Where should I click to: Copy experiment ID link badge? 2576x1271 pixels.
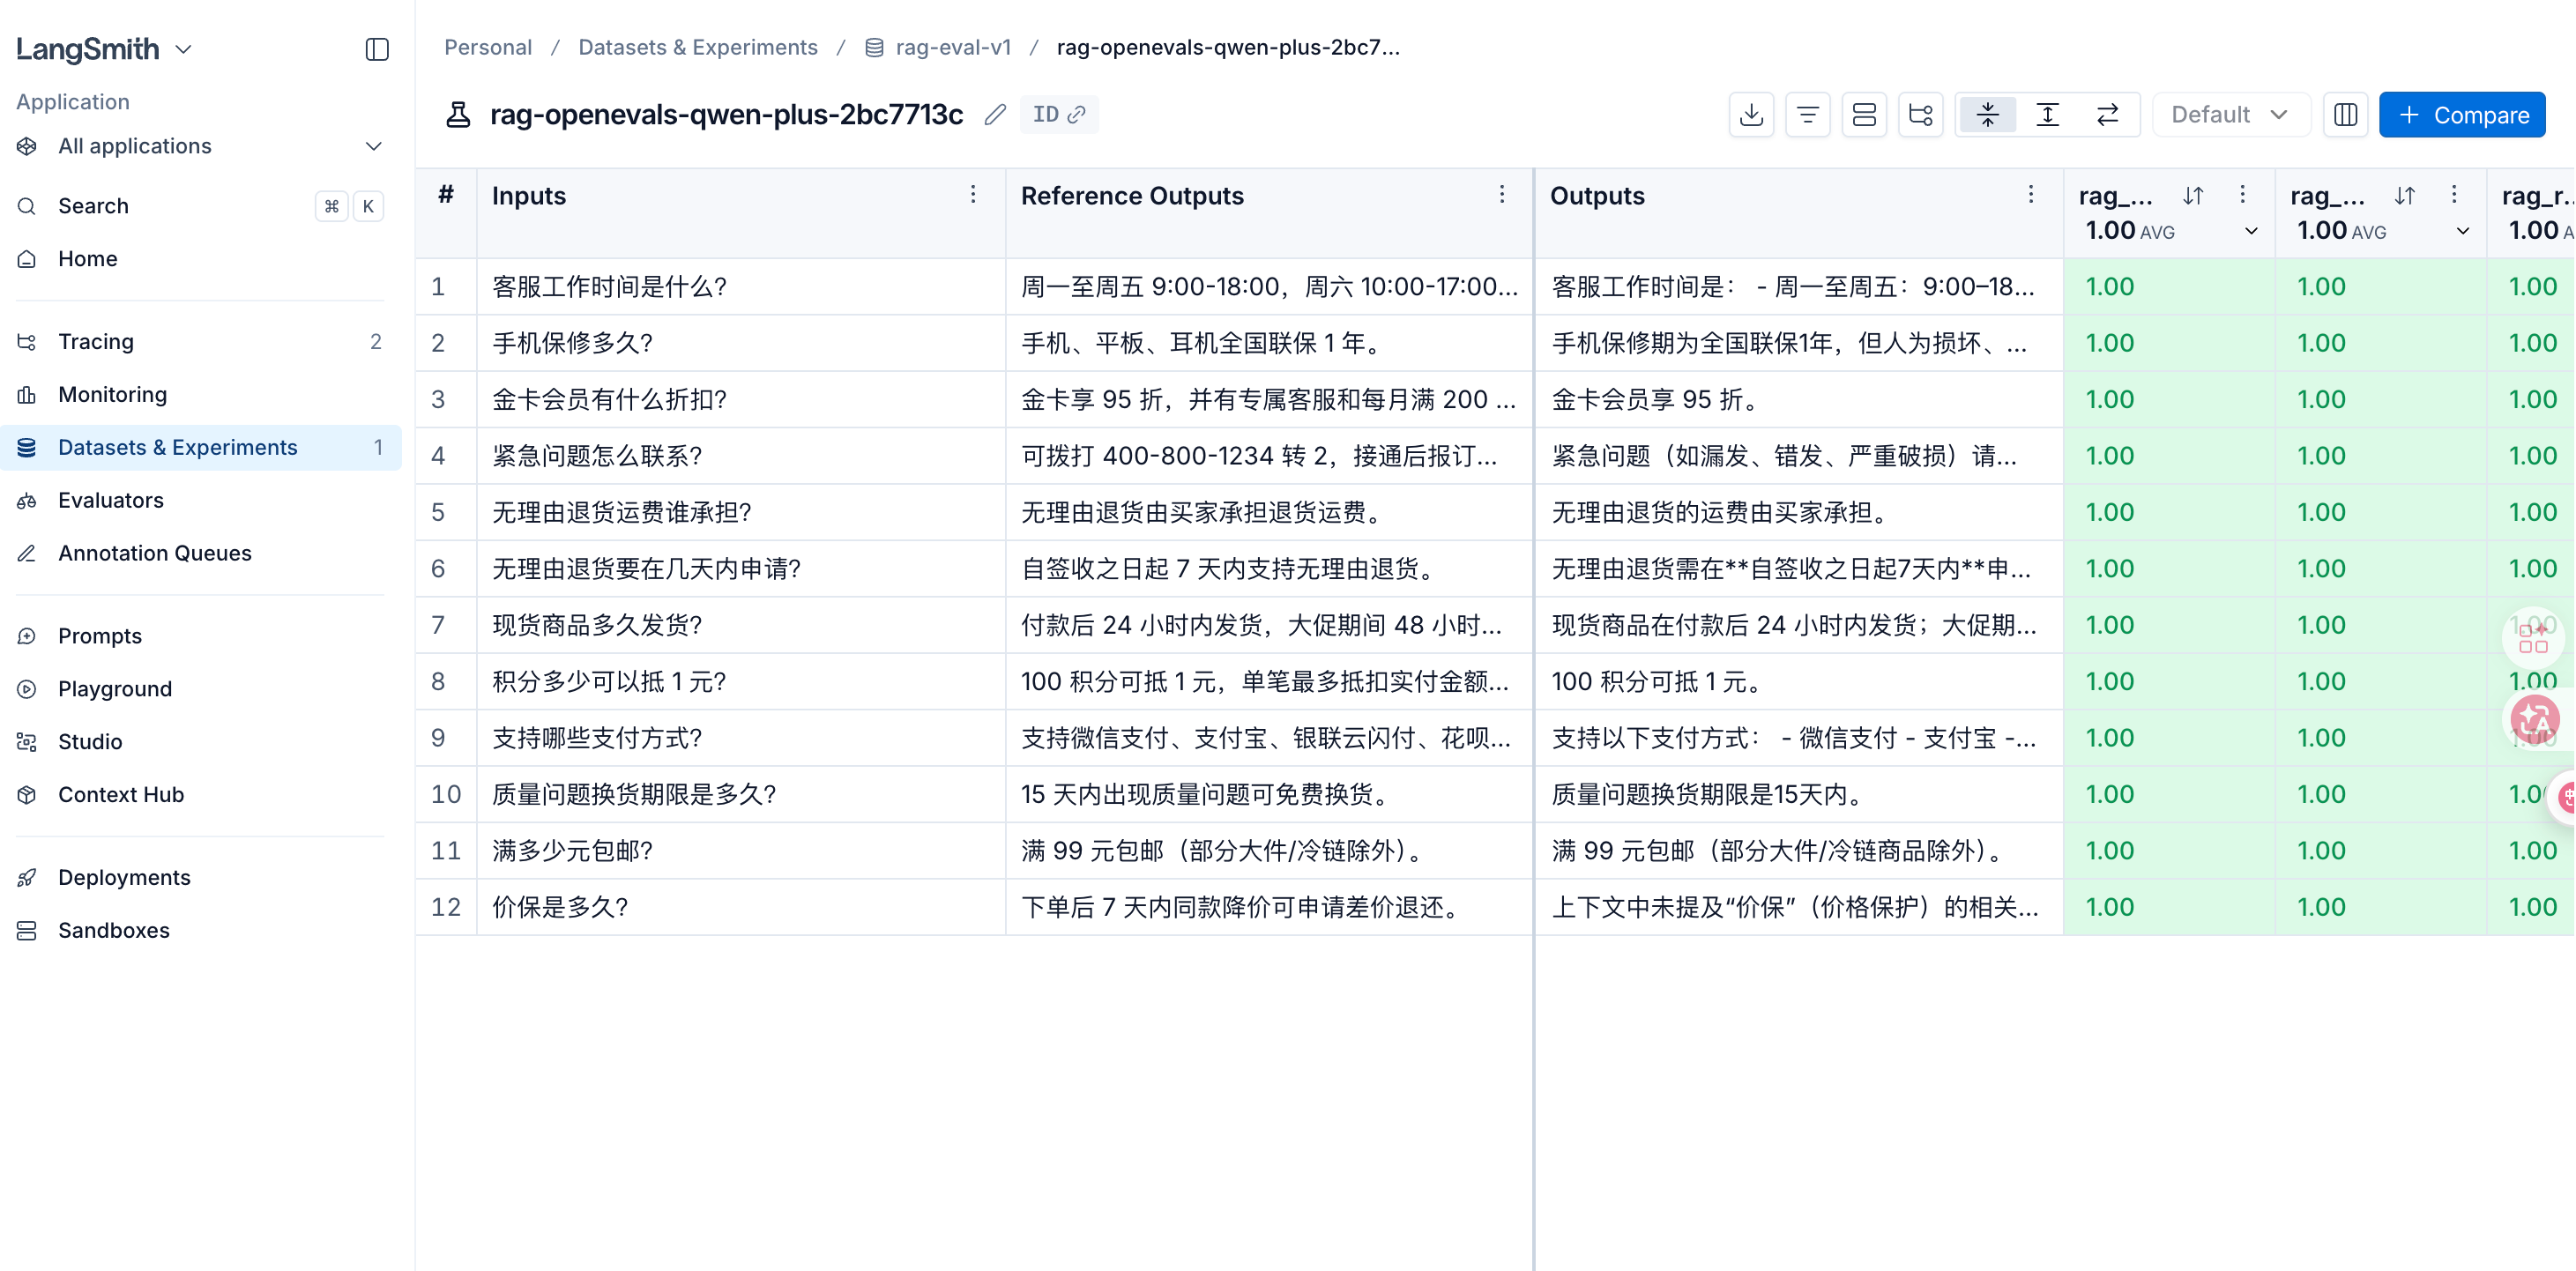tap(1059, 115)
